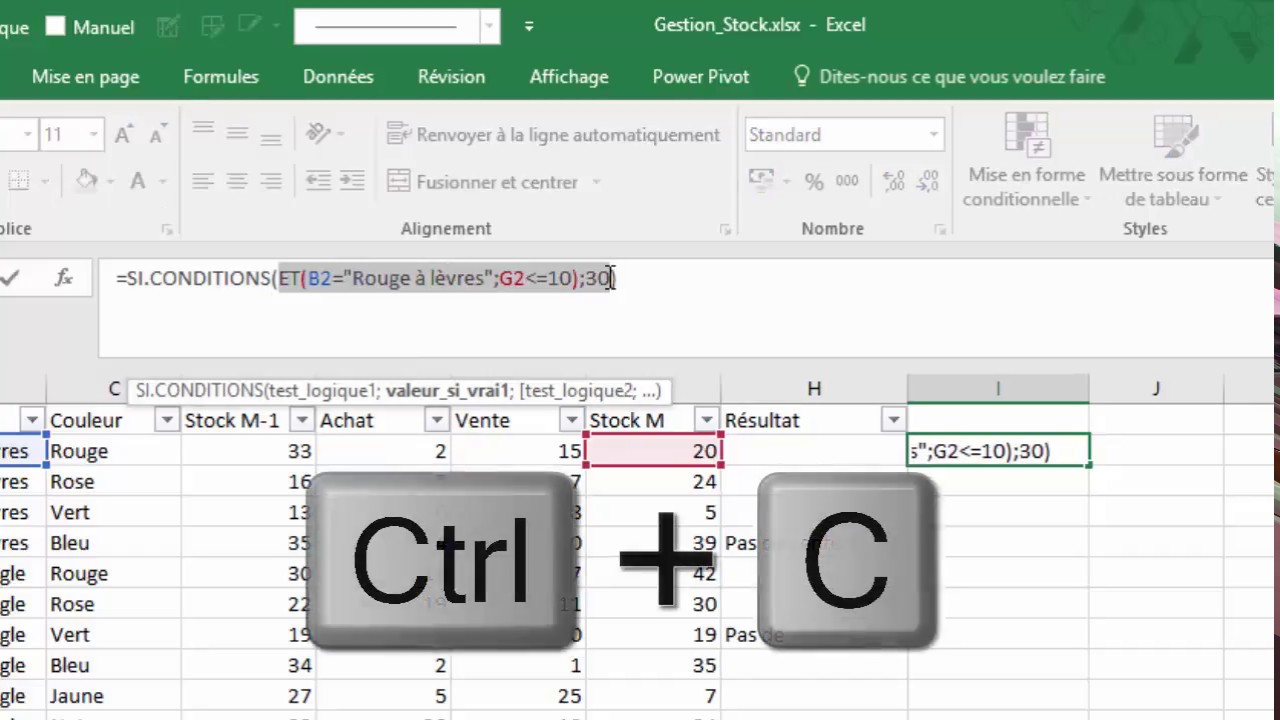Open the Couleur column filter dropdown

tap(167, 421)
